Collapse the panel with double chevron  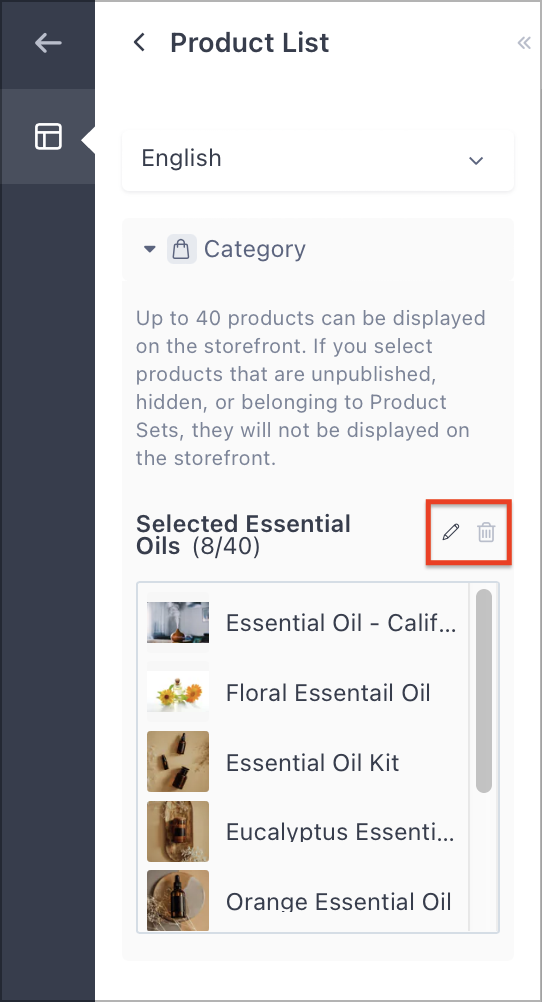(524, 43)
